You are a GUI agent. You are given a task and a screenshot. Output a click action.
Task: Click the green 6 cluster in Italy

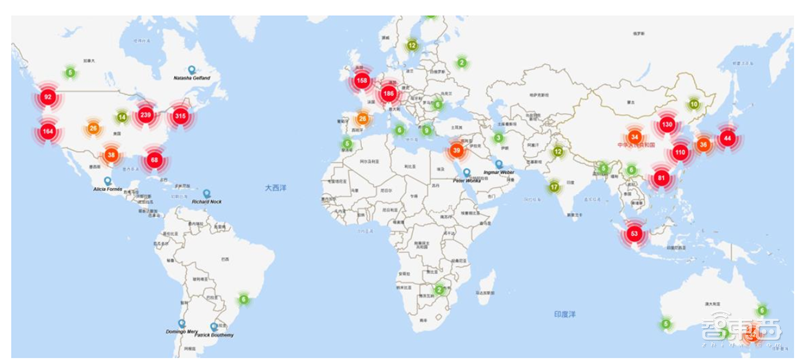399,130
